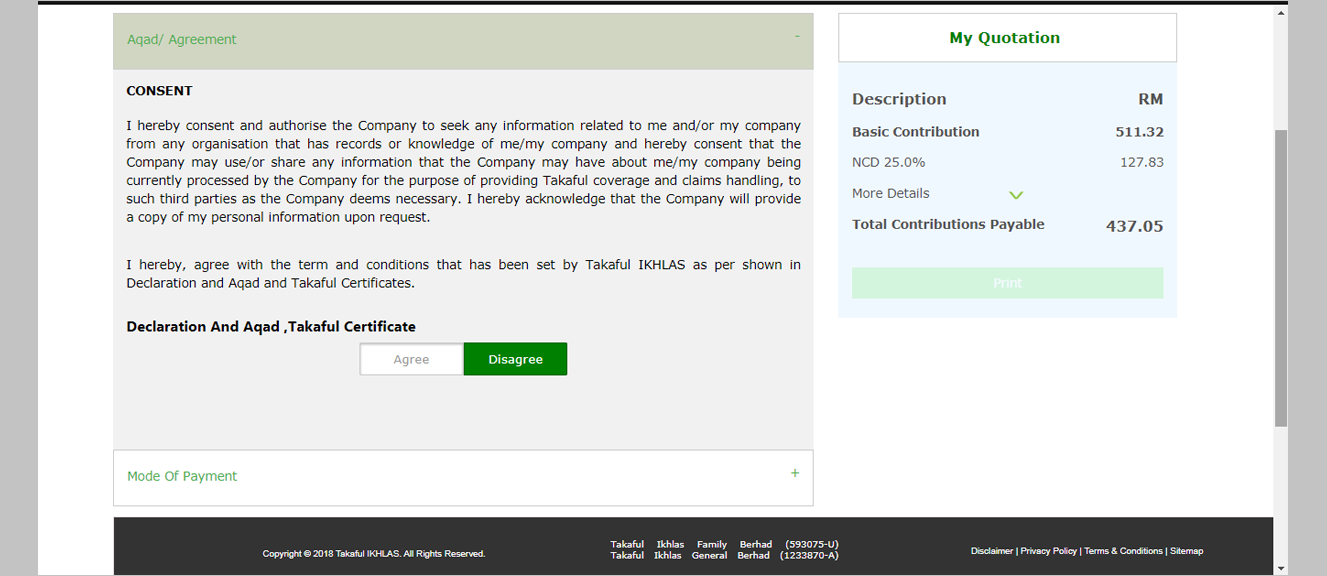The width and height of the screenshot is (1327, 576).
Task: Click the Description column header
Action: coord(899,99)
